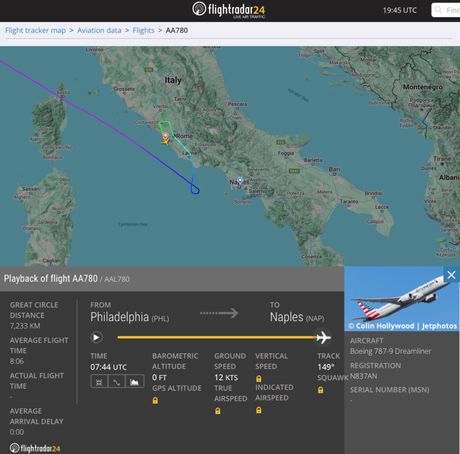This screenshot has width=460, height=454.
Task: Click the search magnifier icon
Action: point(439,10)
